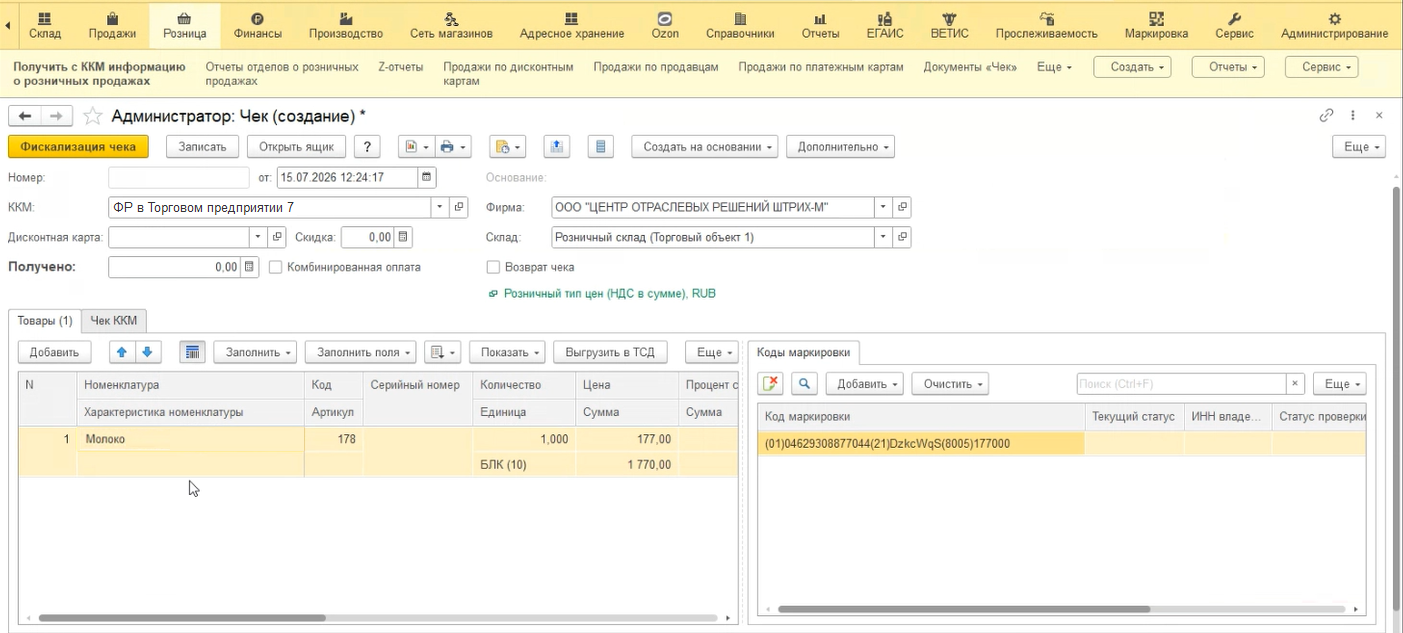This screenshot has width=1403, height=633.
Task: Open the Справочники section
Action: [x=740, y=26]
